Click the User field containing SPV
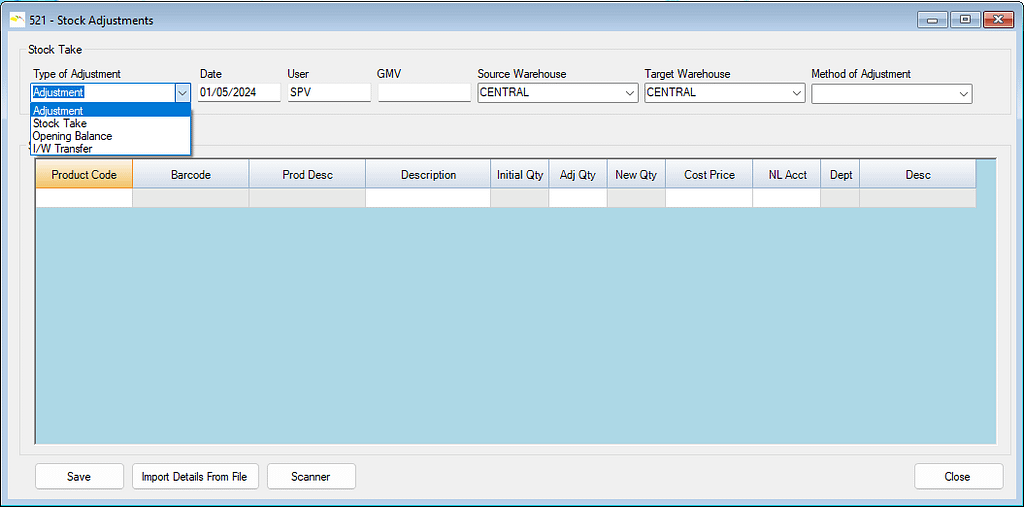Viewport: 1024px width, 507px height. tap(328, 93)
